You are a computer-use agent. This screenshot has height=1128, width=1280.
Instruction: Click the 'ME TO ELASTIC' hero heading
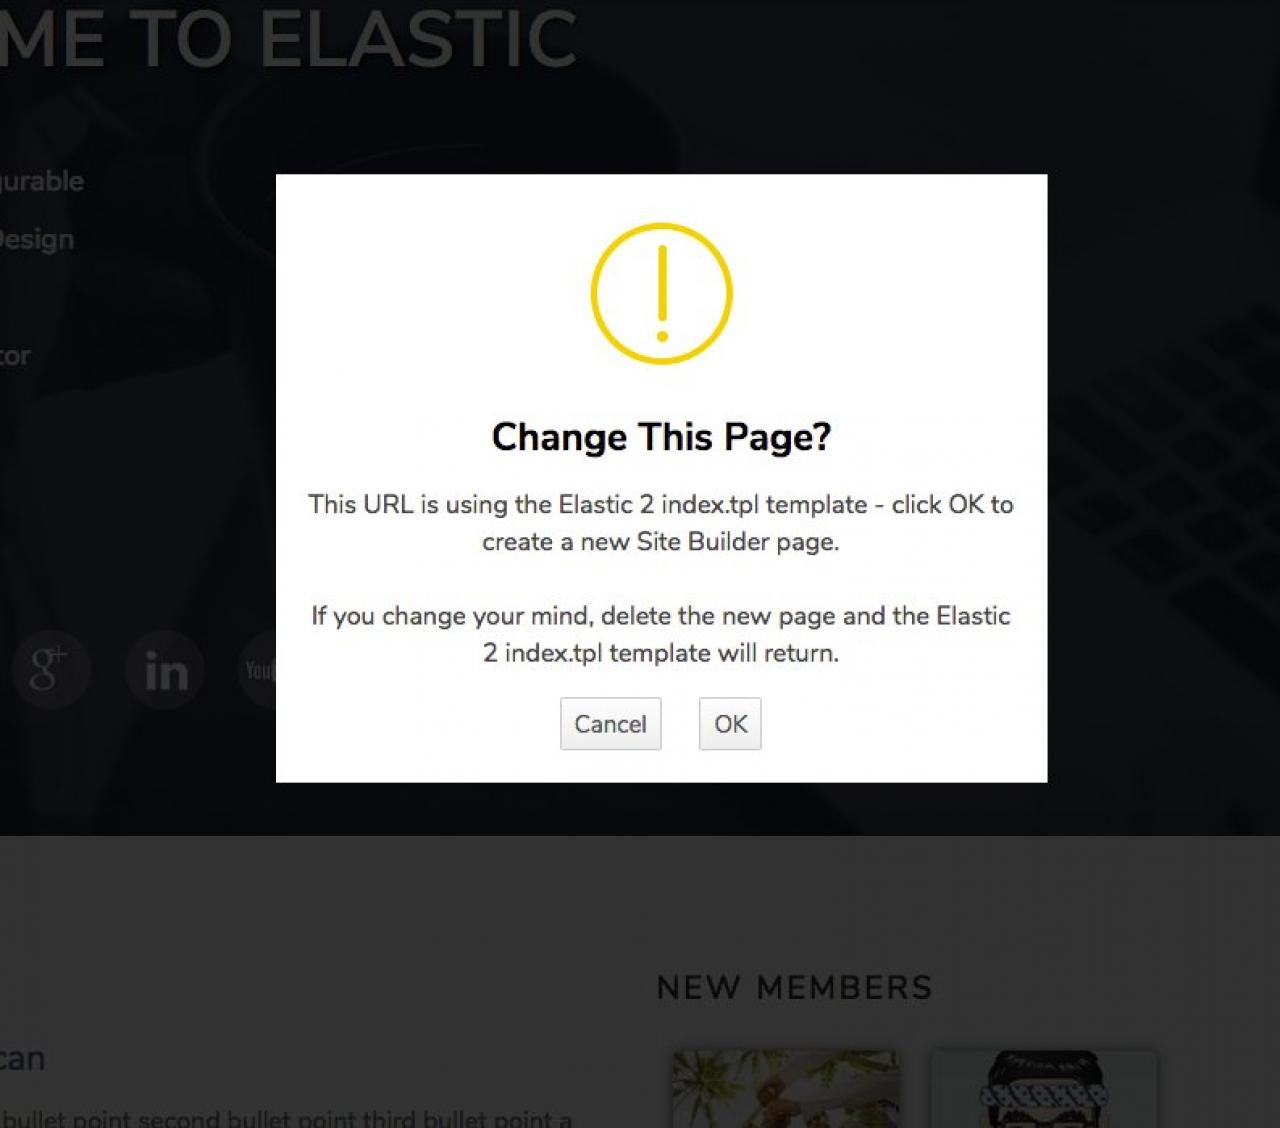[288, 38]
